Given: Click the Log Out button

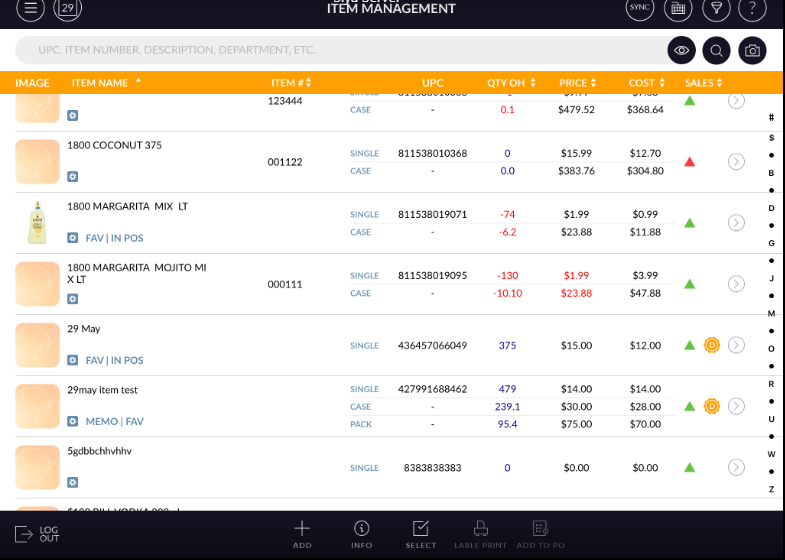Looking at the screenshot, I should click(x=38, y=534).
